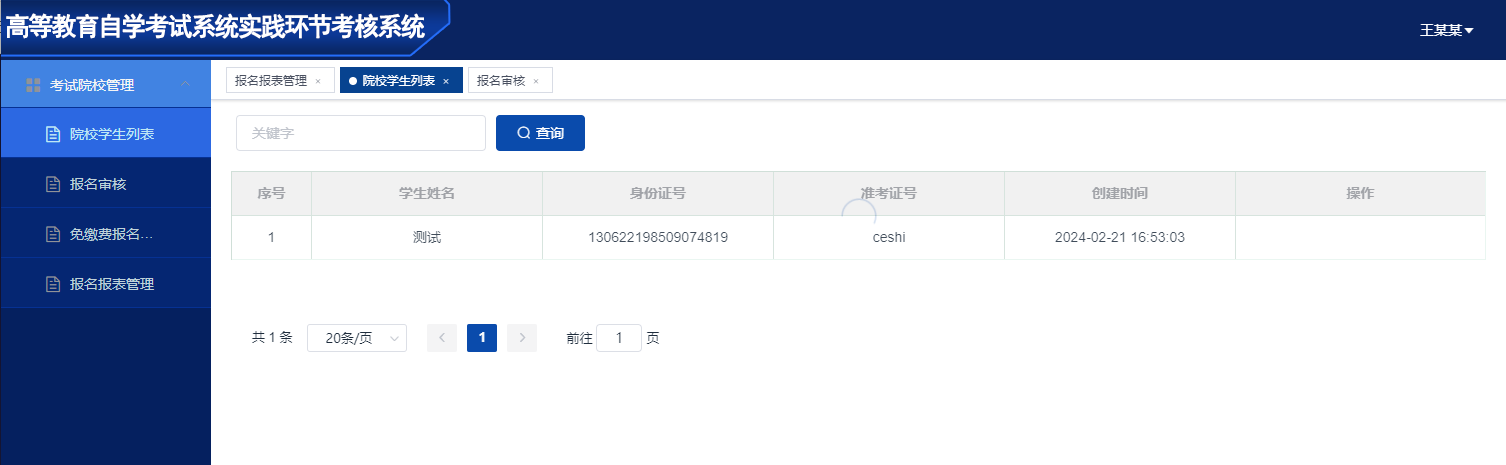The width and height of the screenshot is (1506, 465).
Task: Click document icon next to 报名审核
Action: 54,184
